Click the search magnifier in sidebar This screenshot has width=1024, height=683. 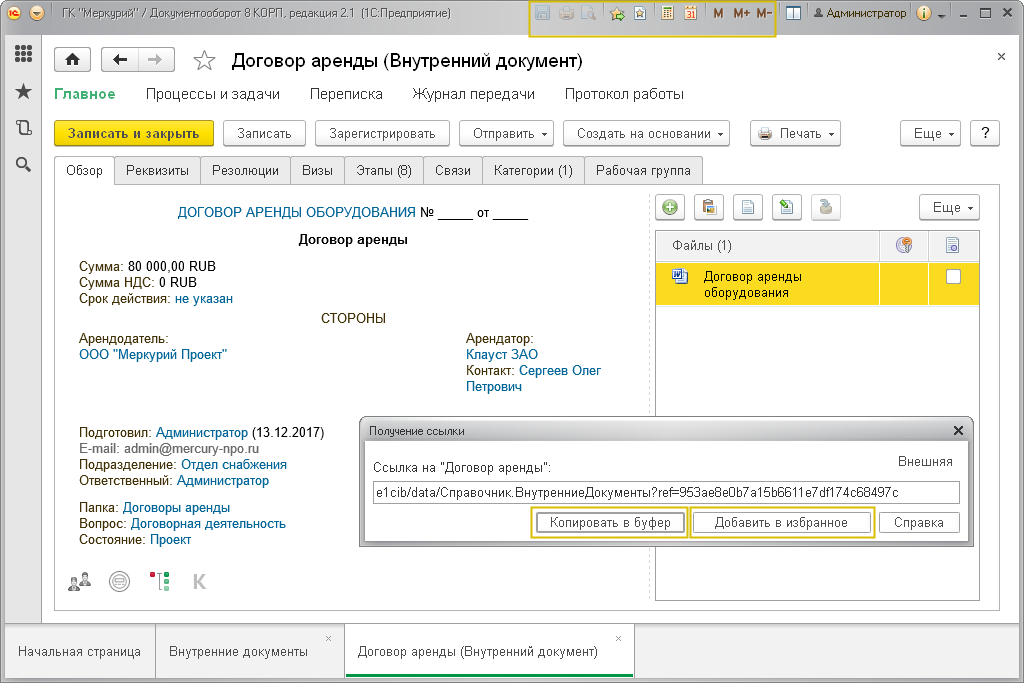click(24, 165)
